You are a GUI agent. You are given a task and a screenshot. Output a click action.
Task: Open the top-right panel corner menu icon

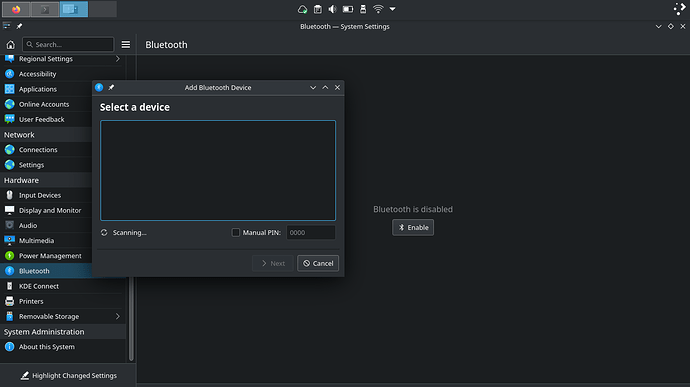679,9
